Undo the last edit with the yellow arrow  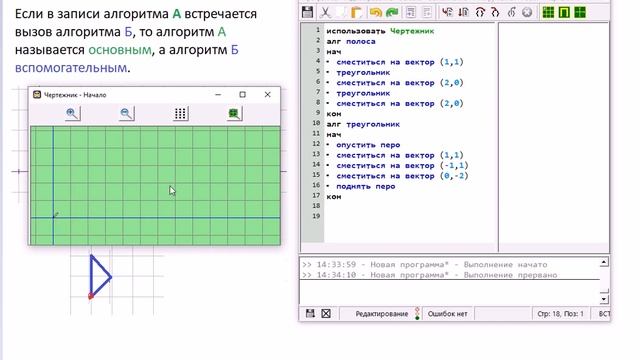pos(375,12)
